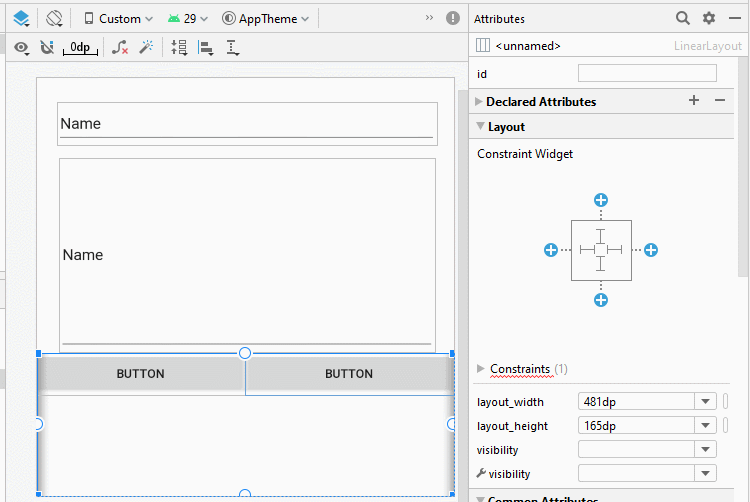Open the warnings and errors indicator
The image size is (750, 502).
(452, 18)
